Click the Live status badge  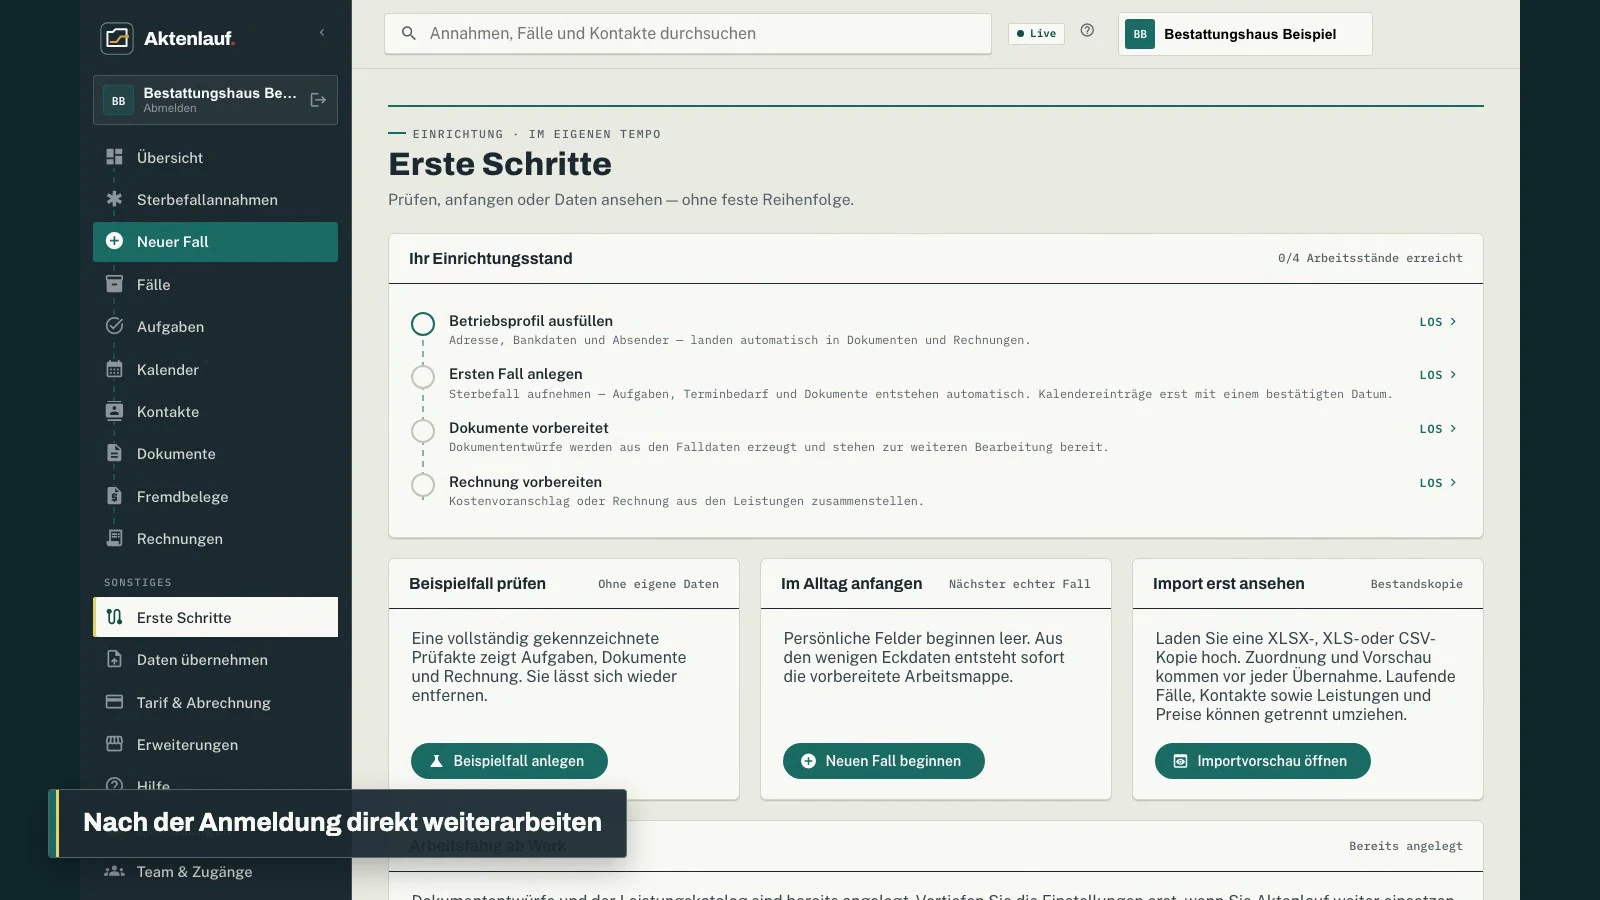coord(1036,33)
